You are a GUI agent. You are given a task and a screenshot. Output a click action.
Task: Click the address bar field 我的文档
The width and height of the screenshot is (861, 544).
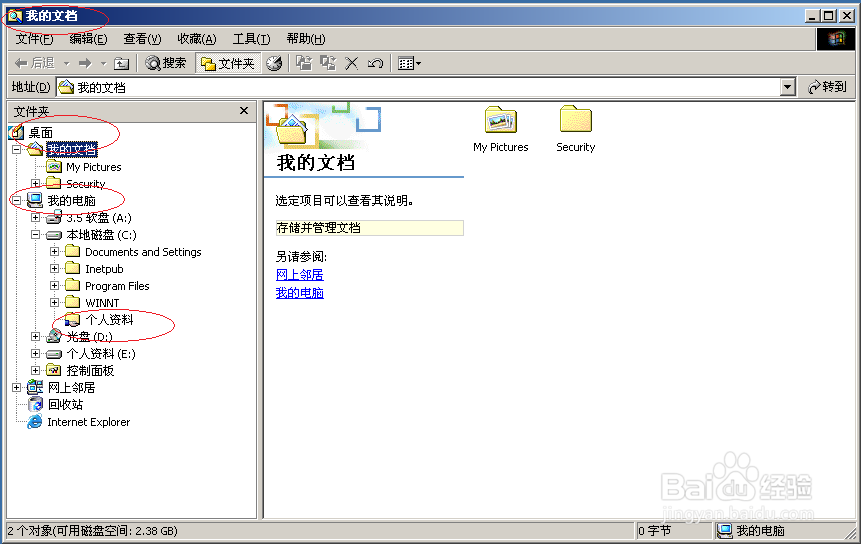[x=419, y=87]
